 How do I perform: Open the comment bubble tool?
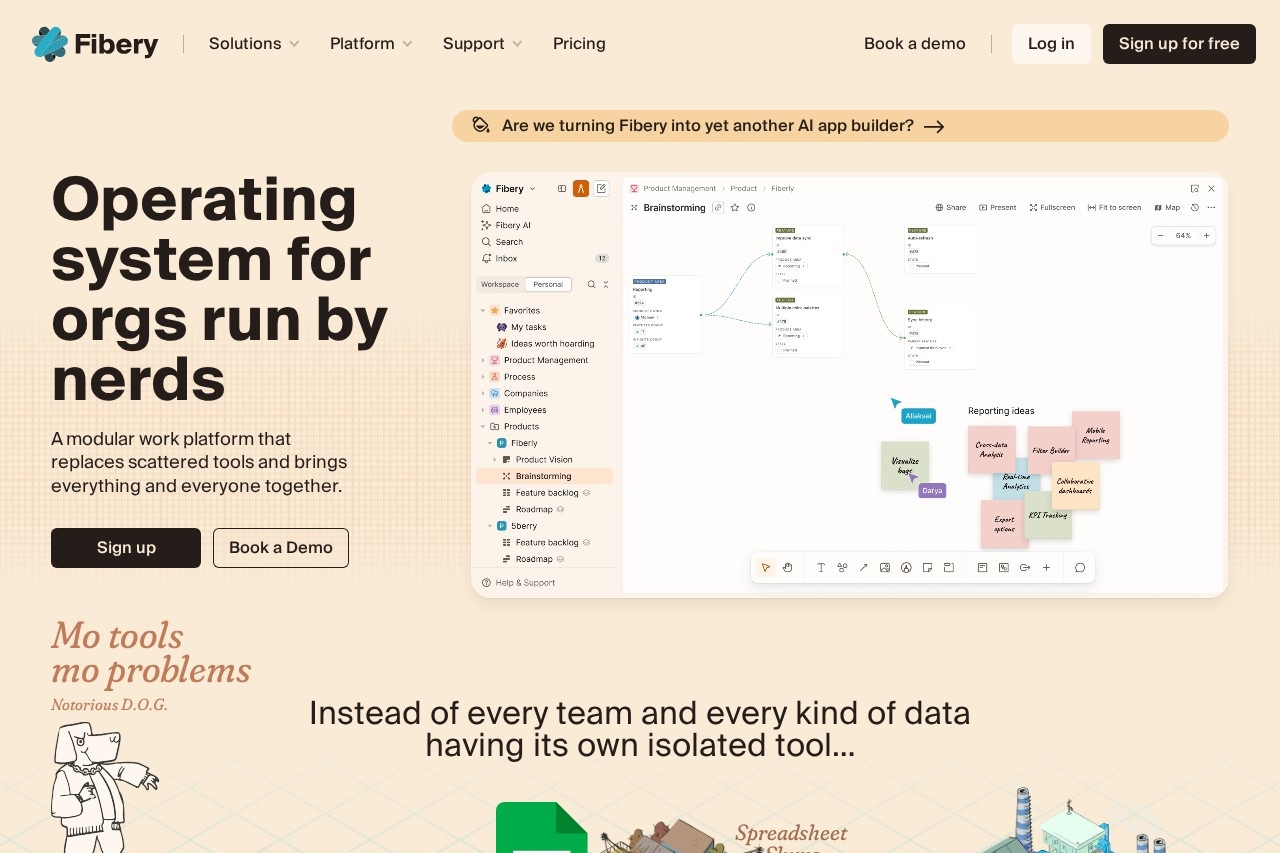tap(1080, 567)
